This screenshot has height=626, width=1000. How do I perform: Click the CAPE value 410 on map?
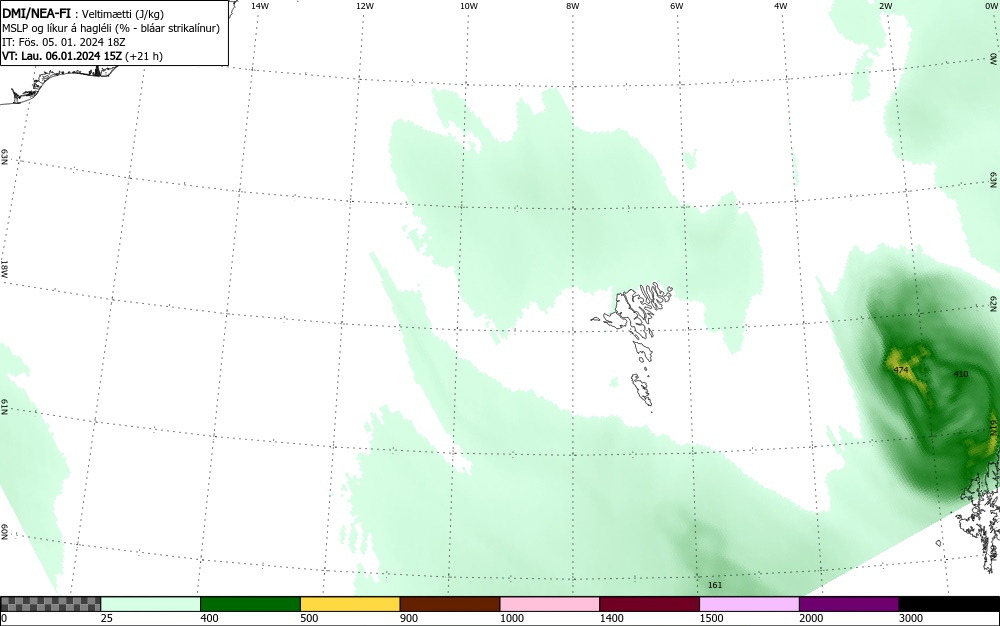tap(960, 374)
